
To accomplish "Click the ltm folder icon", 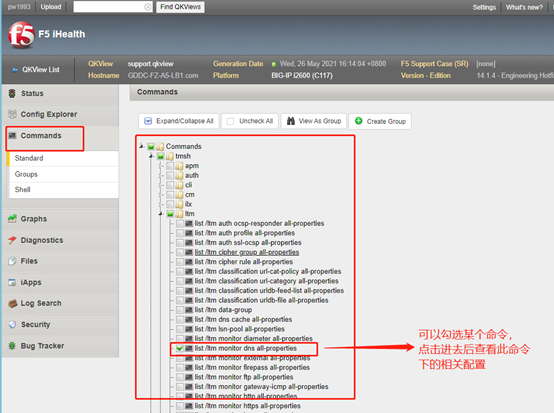I will point(179,214).
